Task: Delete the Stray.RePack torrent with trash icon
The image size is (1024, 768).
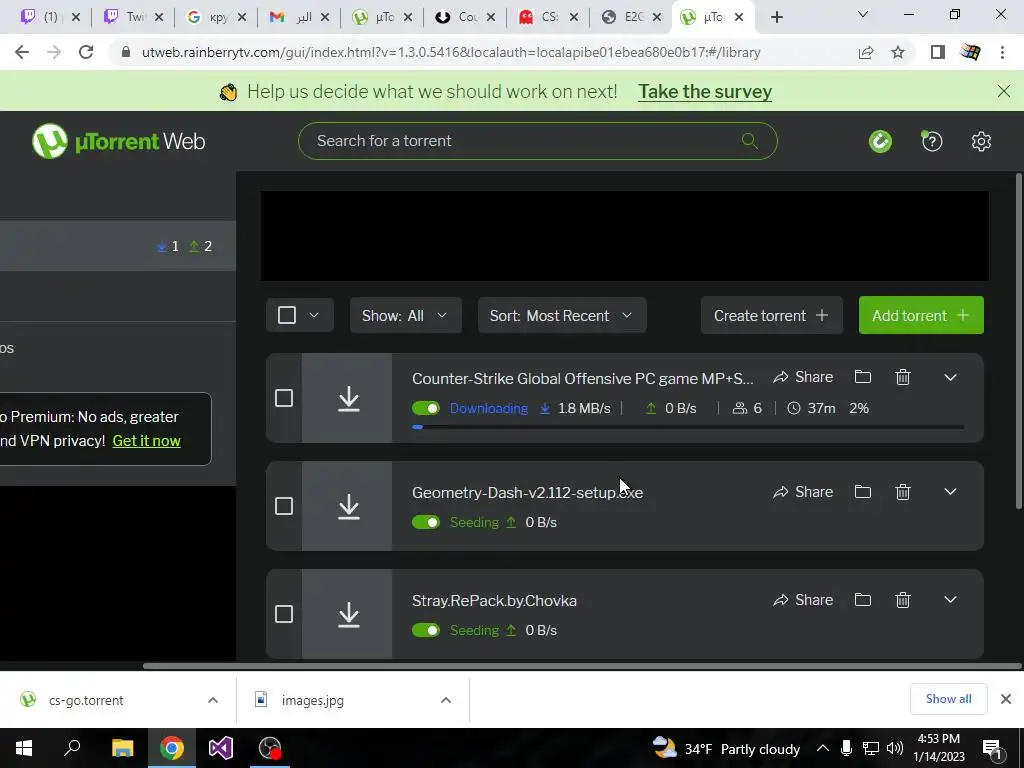Action: point(903,600)
